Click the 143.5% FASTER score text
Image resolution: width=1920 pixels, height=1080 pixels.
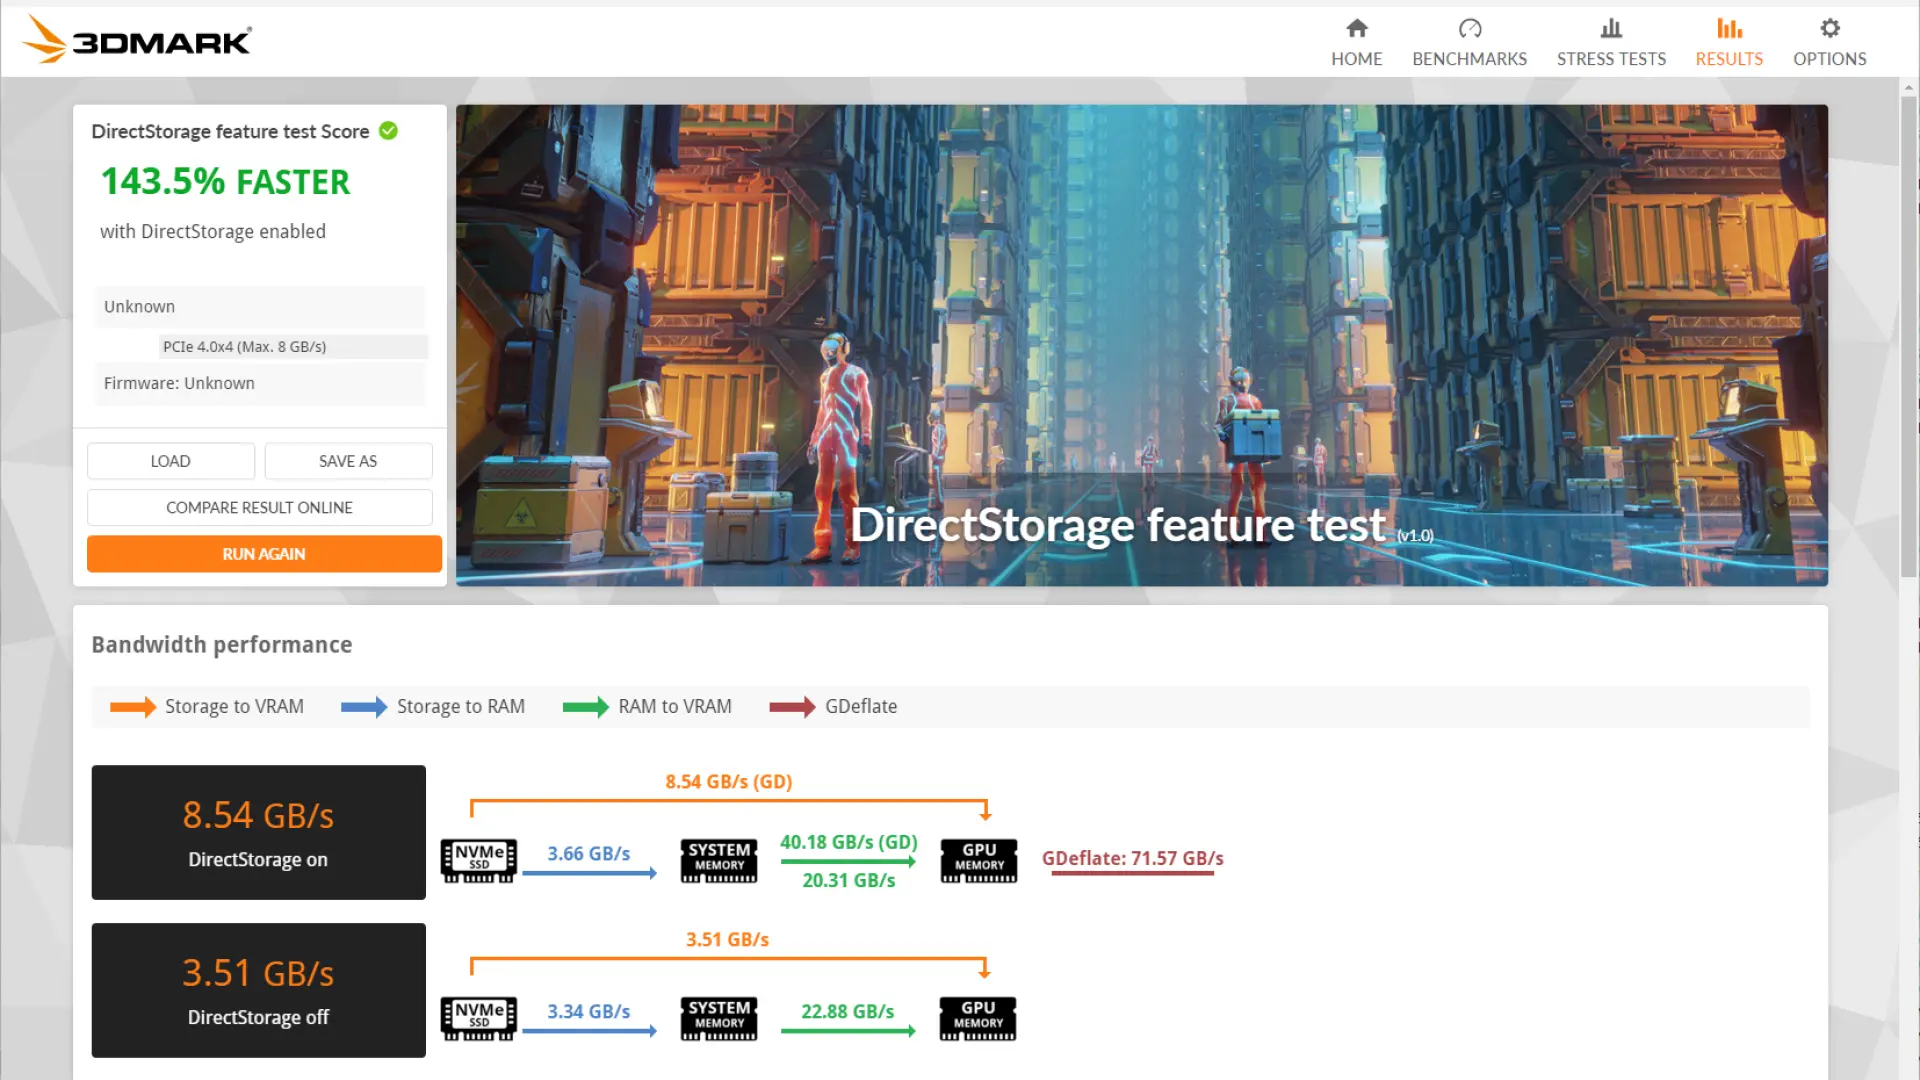pos(225,182)
